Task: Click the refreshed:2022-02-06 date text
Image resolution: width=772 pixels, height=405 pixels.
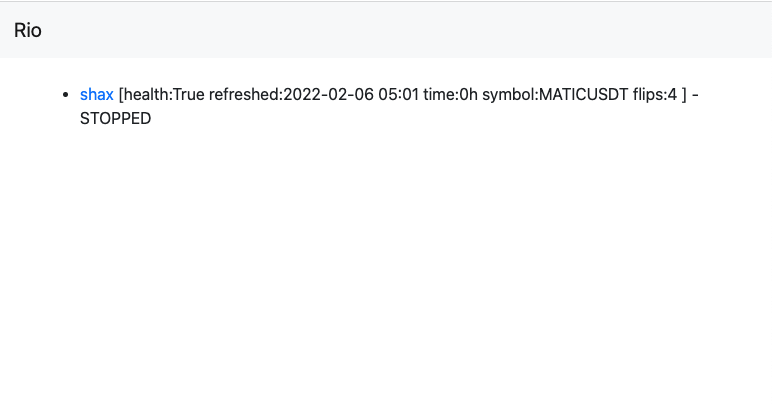Action: tap(291, 94)
